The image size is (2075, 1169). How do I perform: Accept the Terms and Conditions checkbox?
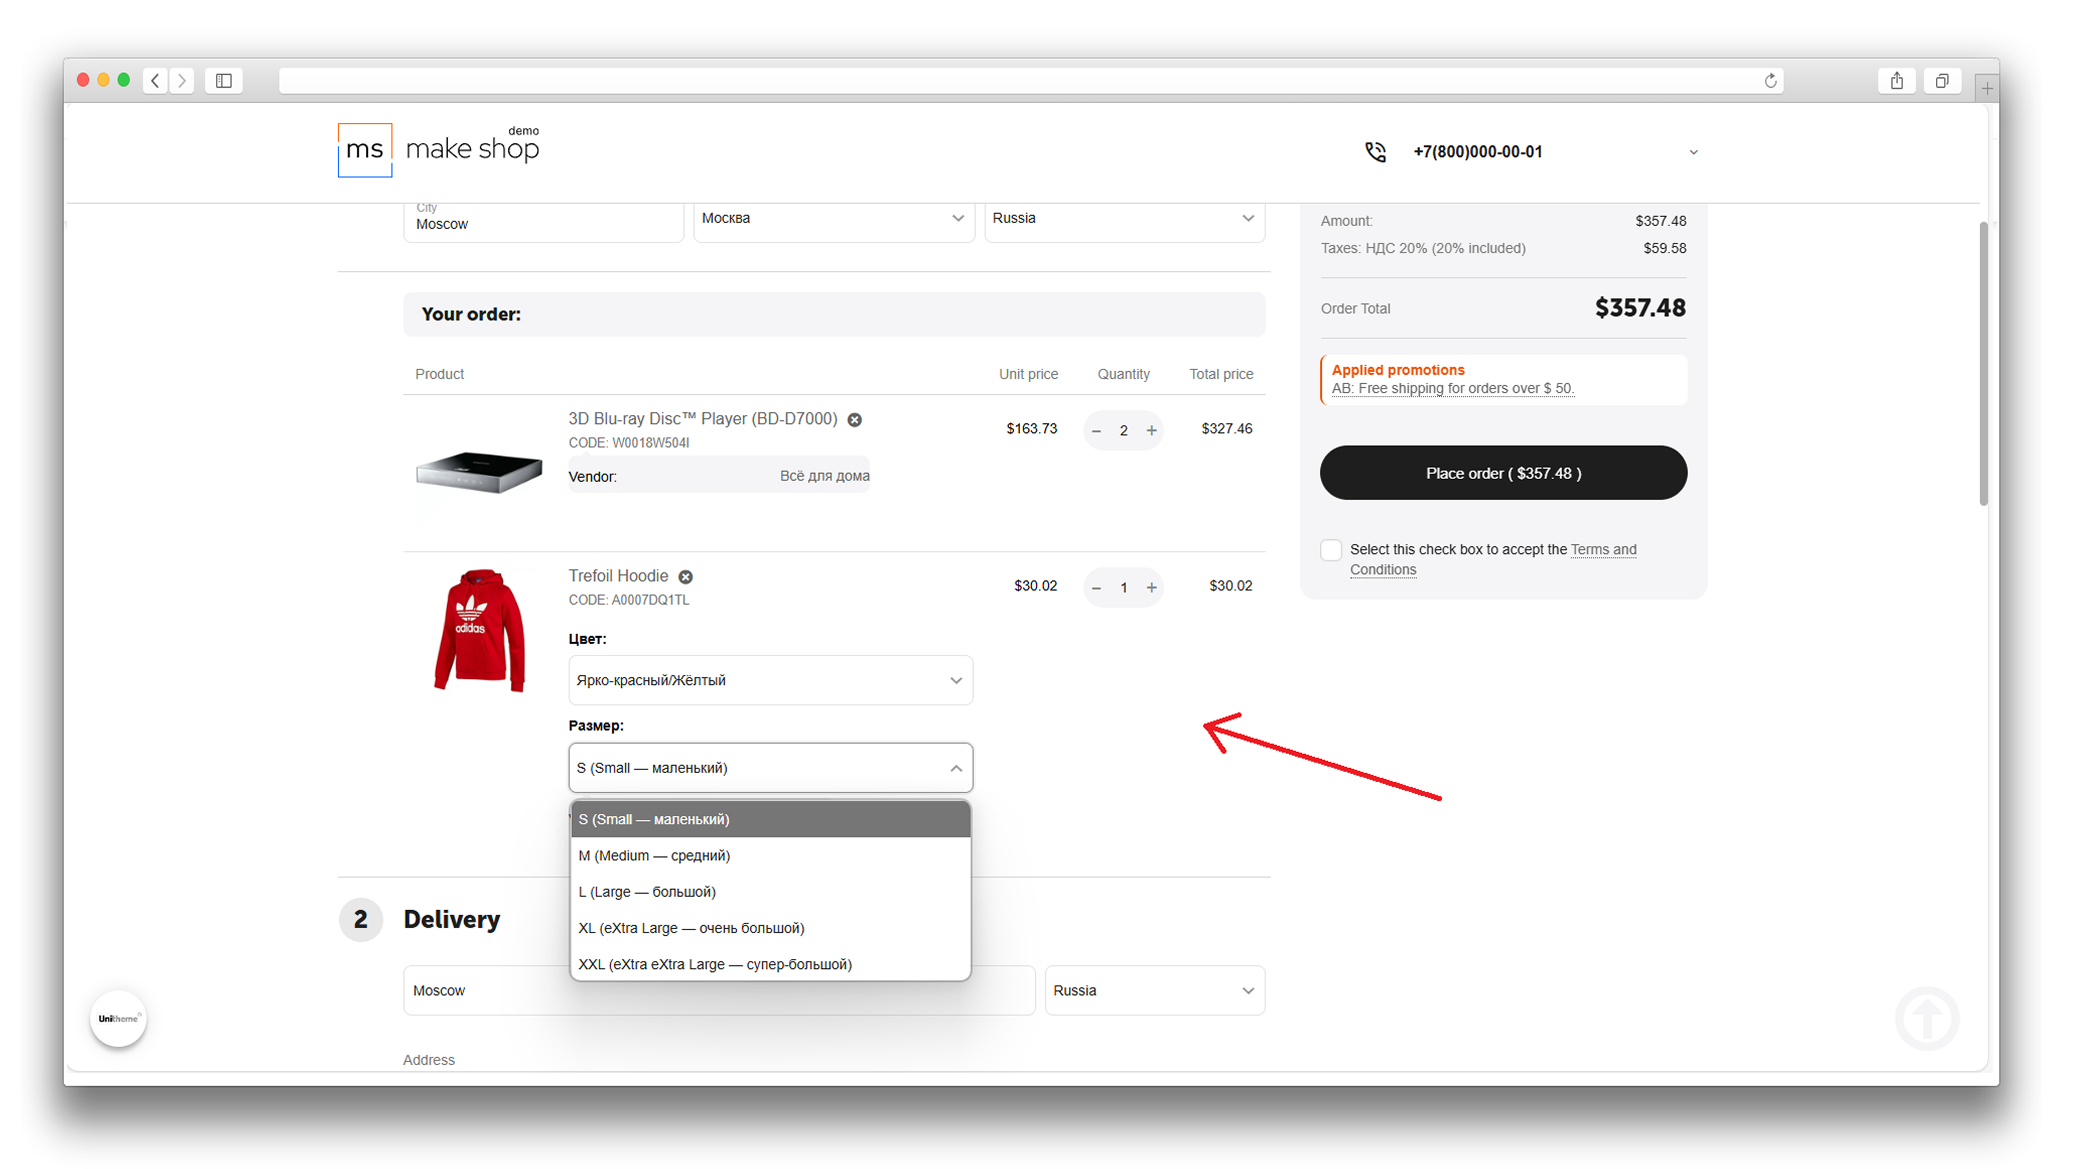tap(1330, 550)
